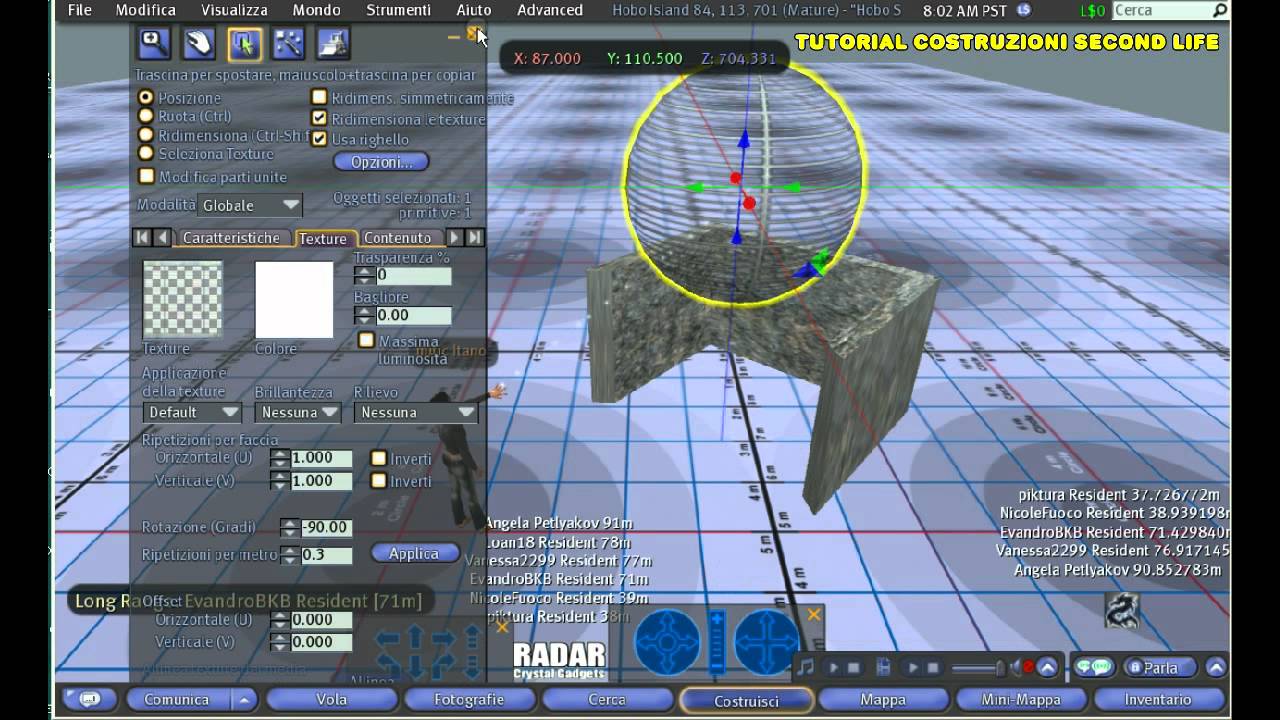Expand the Comunica button arrow
The width and height of the screenshot is (1280, 720).
coord(244,700)
